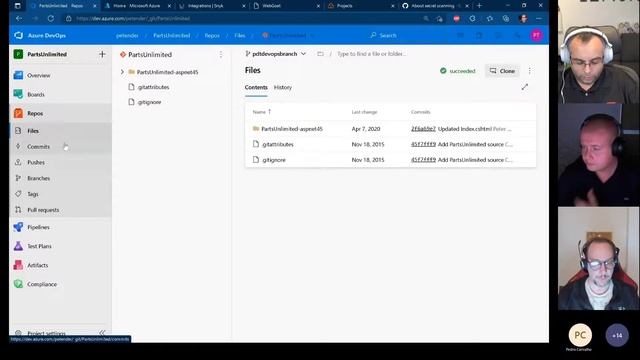Open .gitattributes in the file table
Viewport: 640px width, 360px height.
tap(278, 144)
